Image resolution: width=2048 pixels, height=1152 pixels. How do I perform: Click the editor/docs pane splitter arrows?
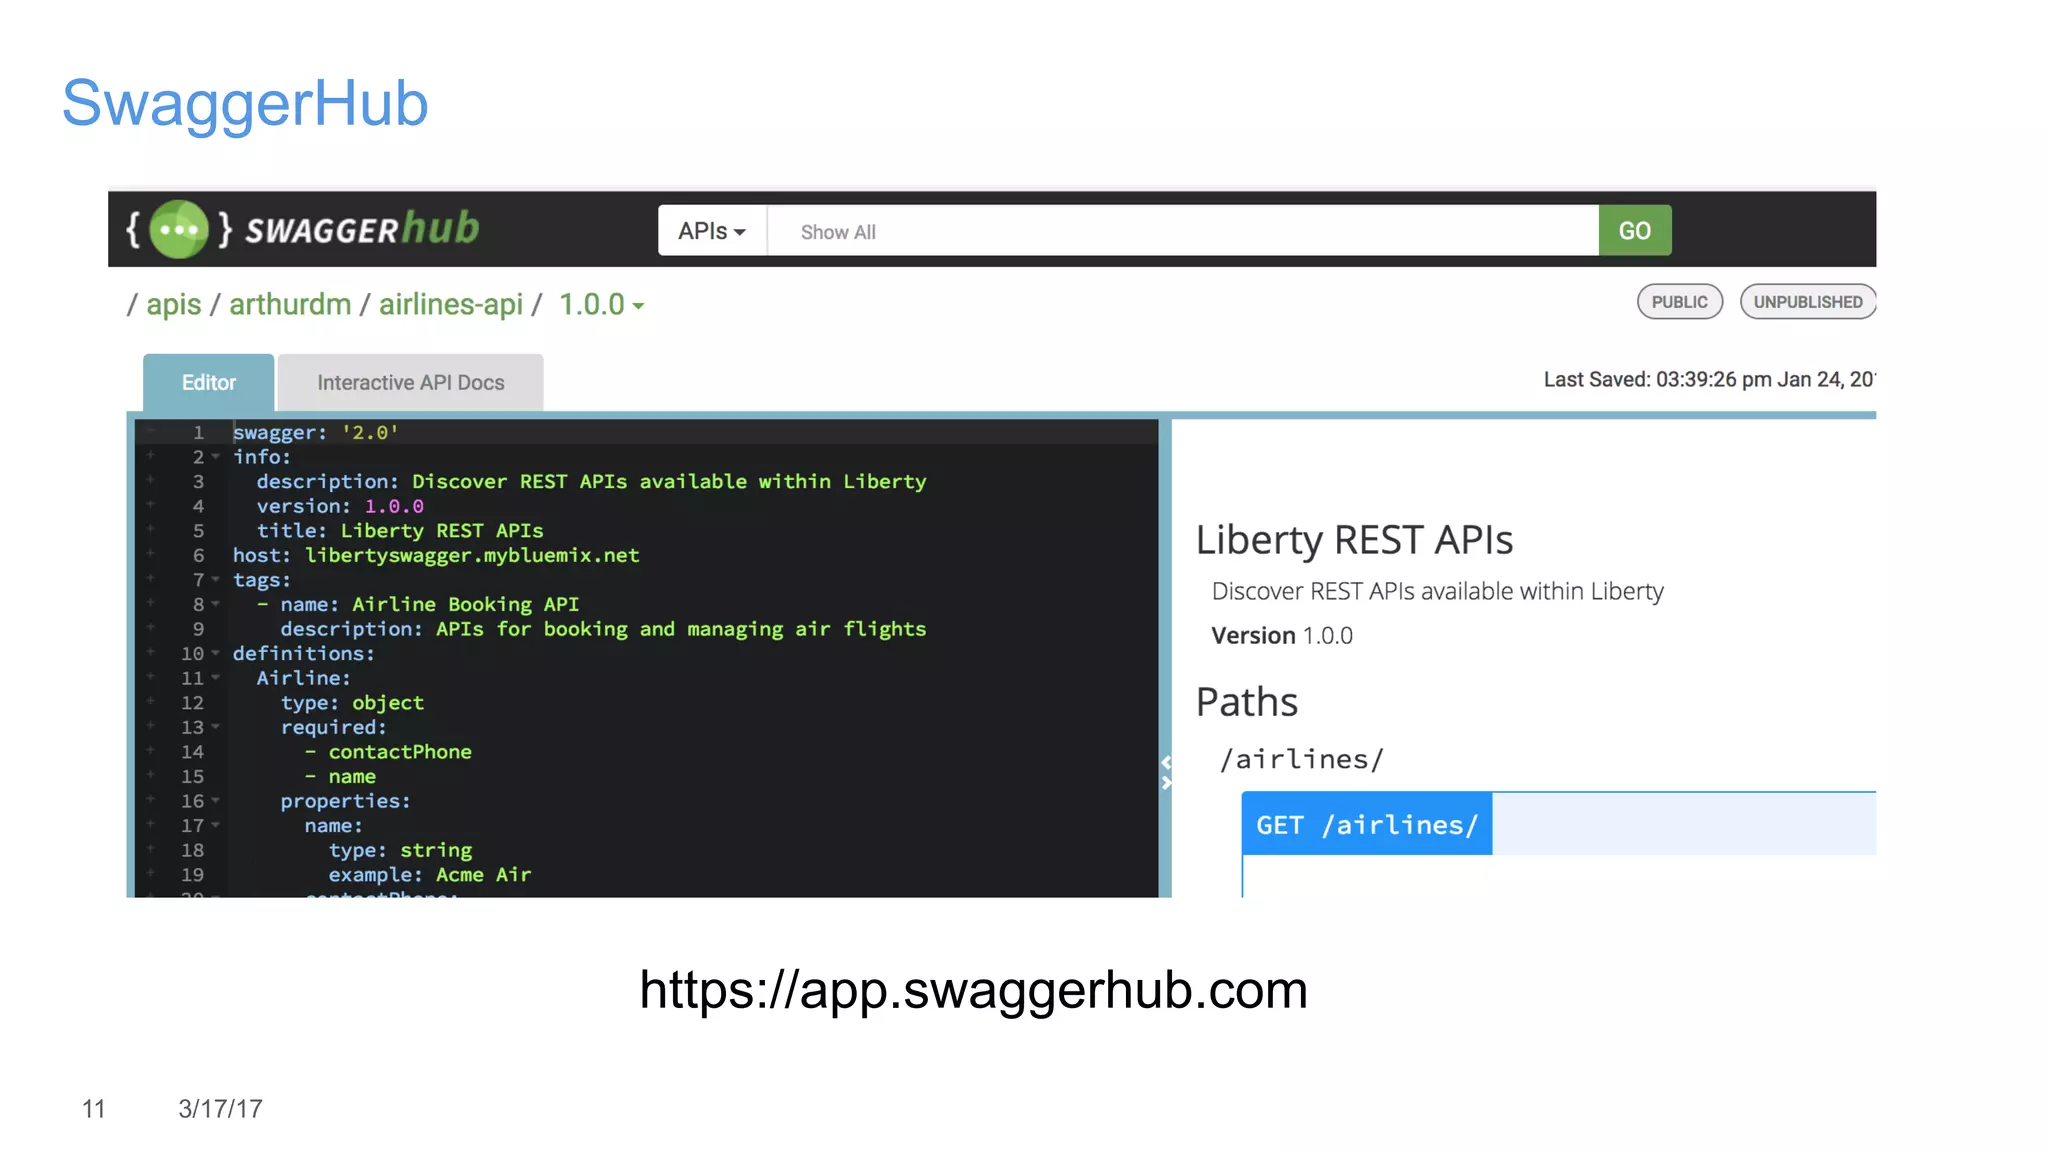point(1166,773)
